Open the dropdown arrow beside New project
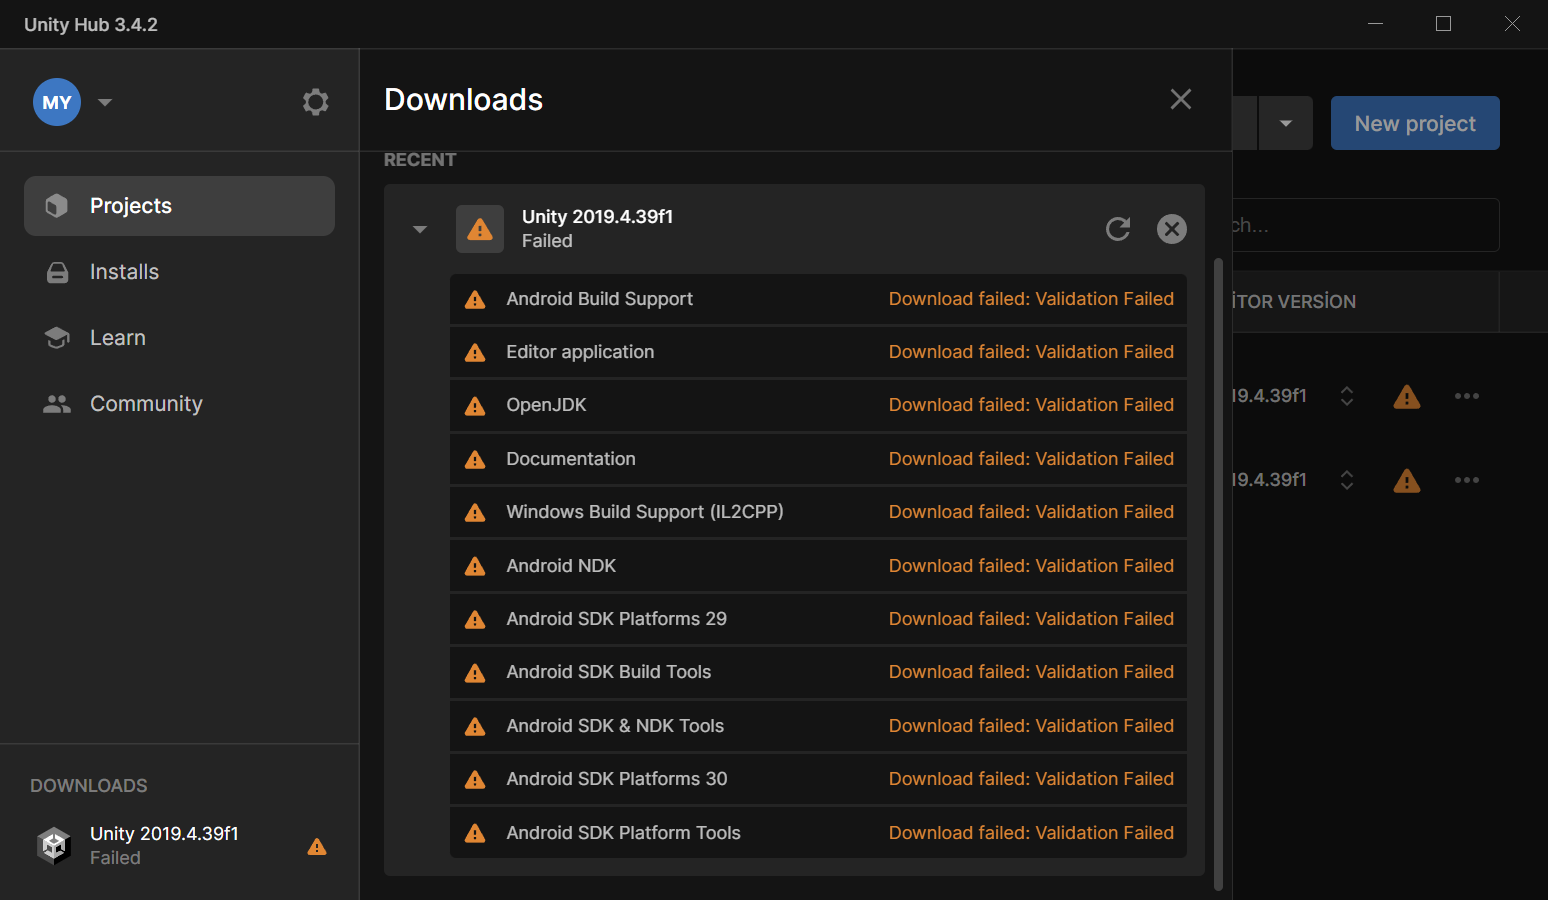The width and height of the screenshot is (1548, 900). coord(1285,123)
